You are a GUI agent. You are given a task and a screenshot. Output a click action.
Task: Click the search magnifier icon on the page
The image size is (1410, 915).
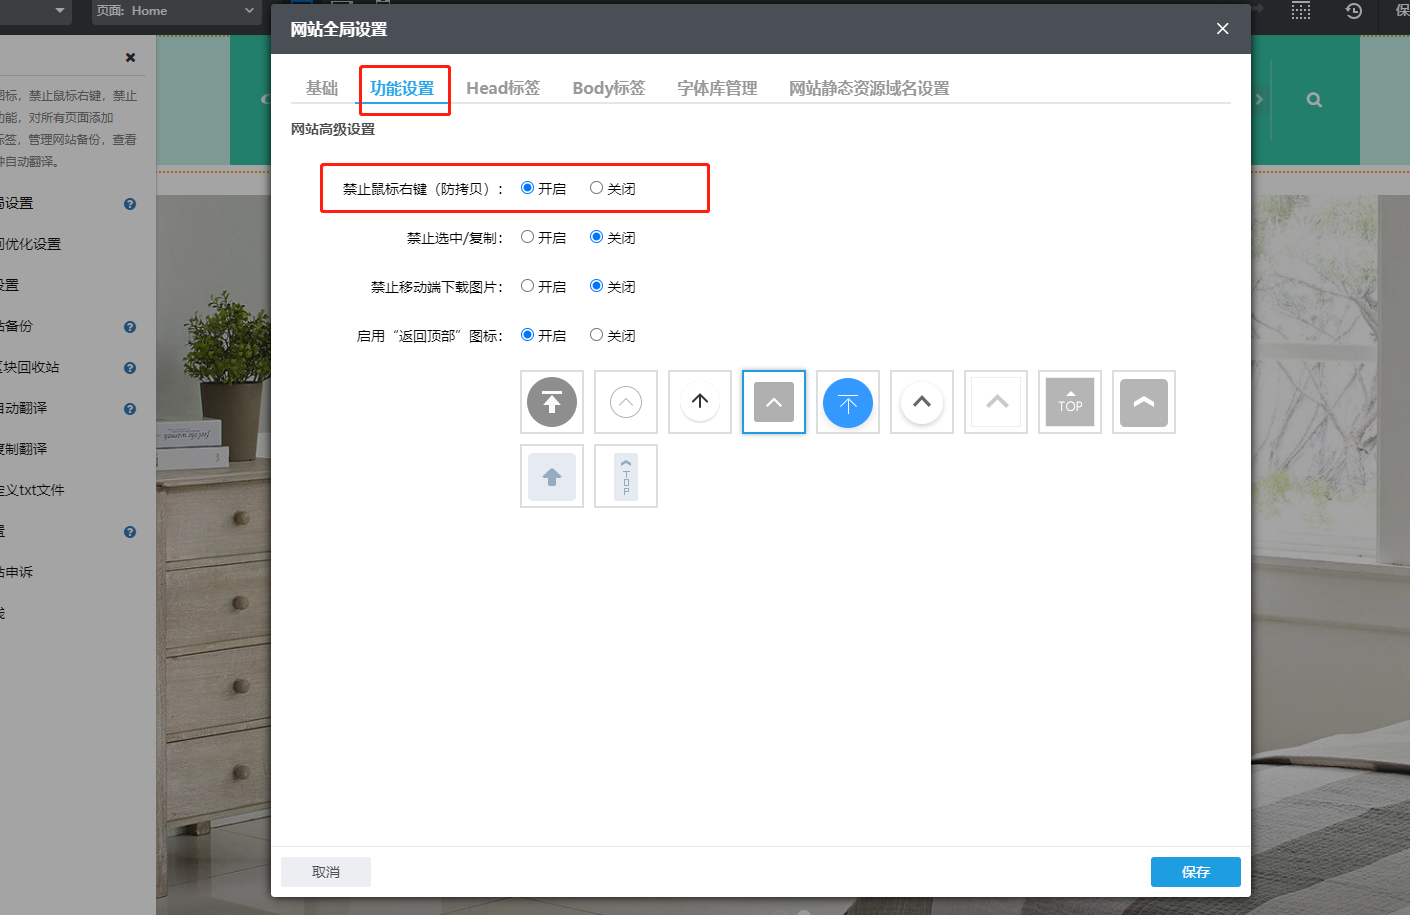tap(1314, 100)
